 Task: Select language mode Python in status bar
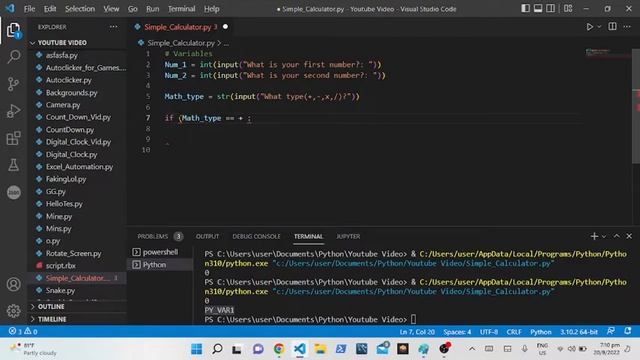tap(540, 332)
